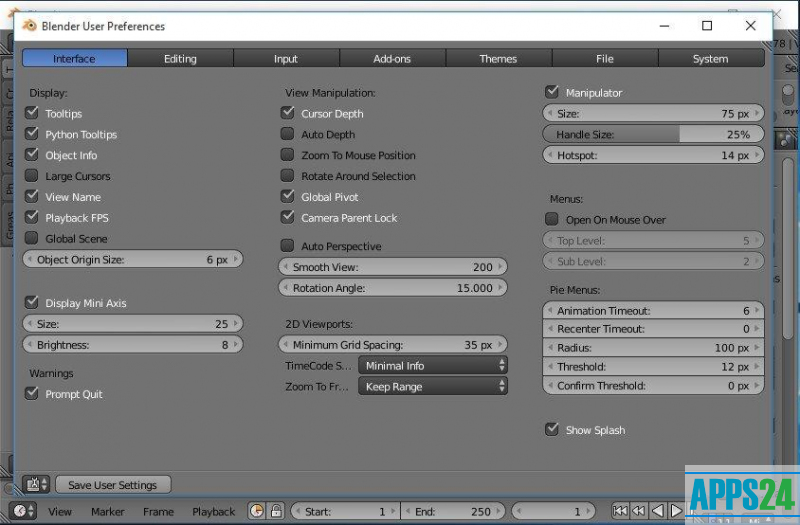Maximize the Blender User Preferences window
800x525 pixels.
(707, 26)
